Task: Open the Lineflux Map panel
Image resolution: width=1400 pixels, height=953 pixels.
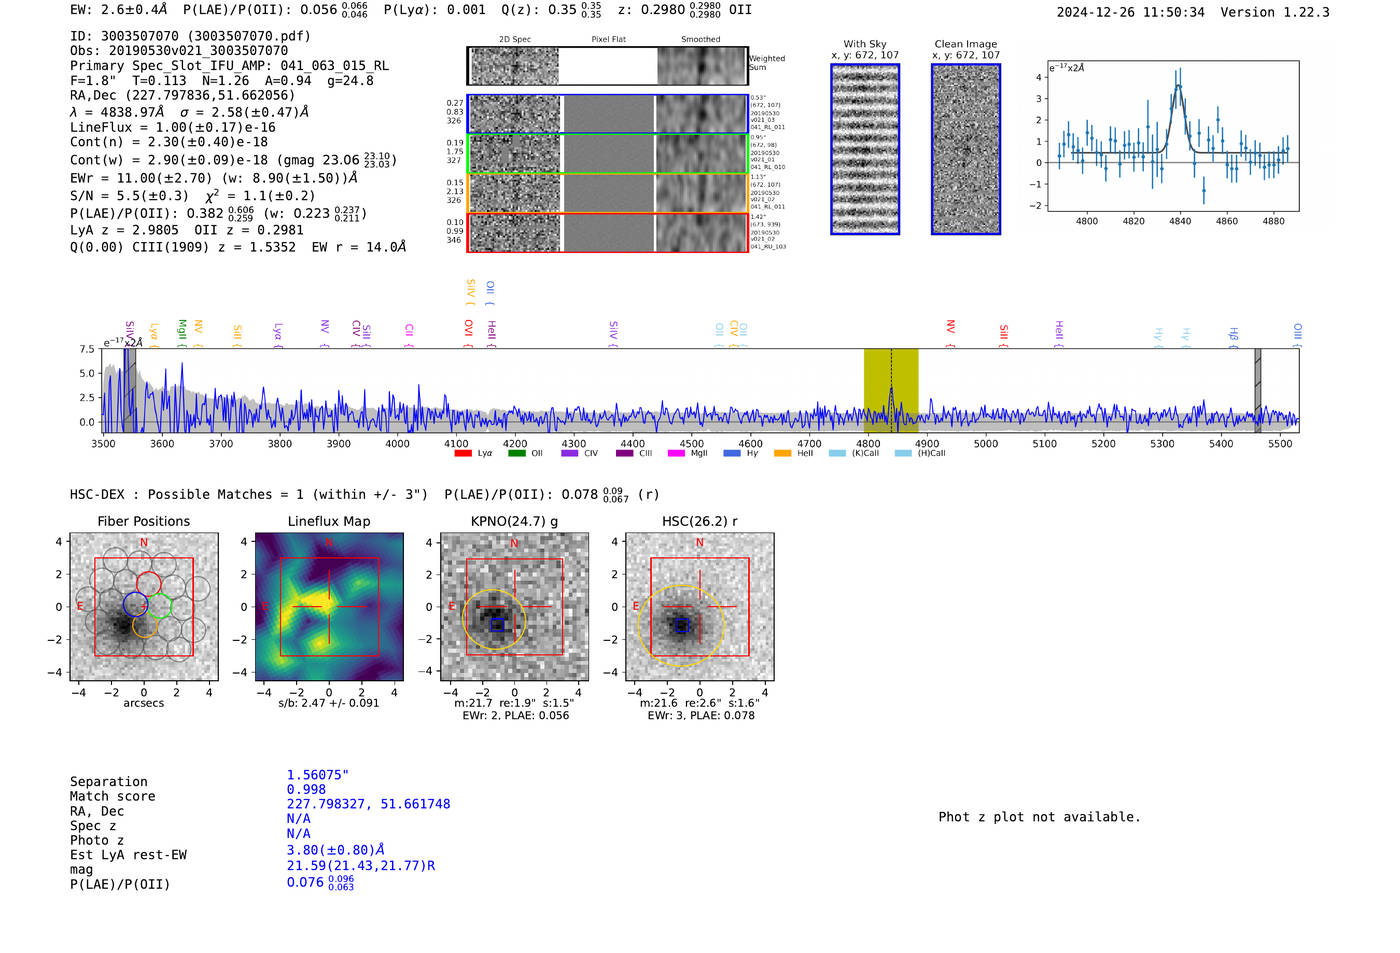Action: click(329, 607)
